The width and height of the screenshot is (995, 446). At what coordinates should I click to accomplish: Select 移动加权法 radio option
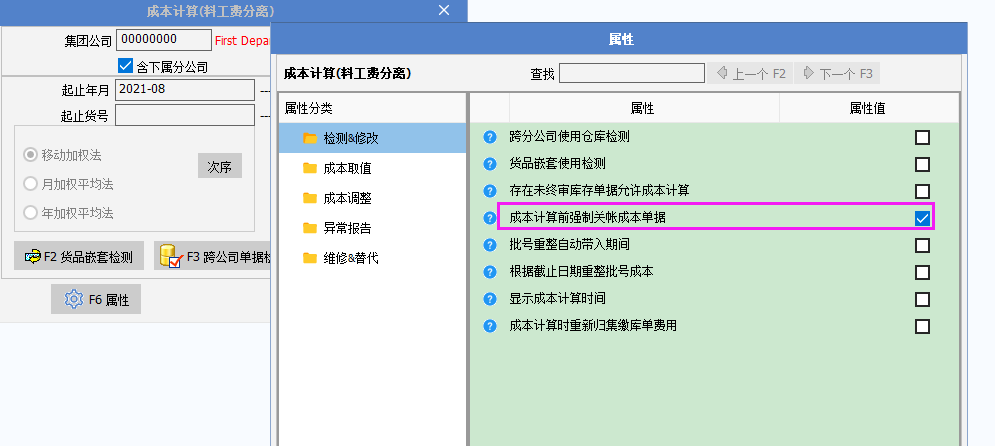tap(30, 155)
